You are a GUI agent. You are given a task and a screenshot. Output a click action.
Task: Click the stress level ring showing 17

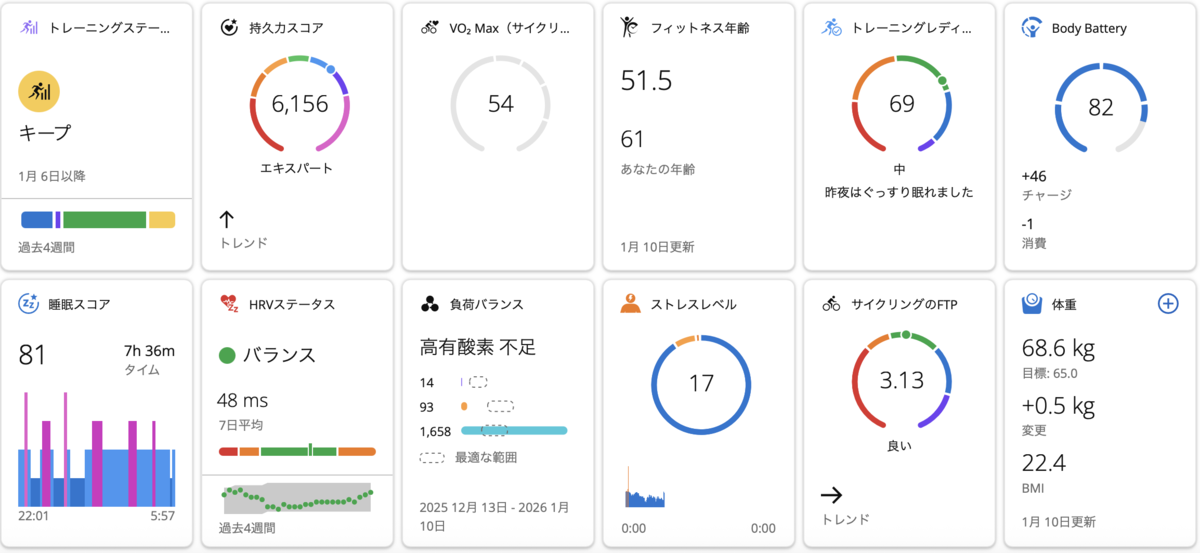coord(701,383)
